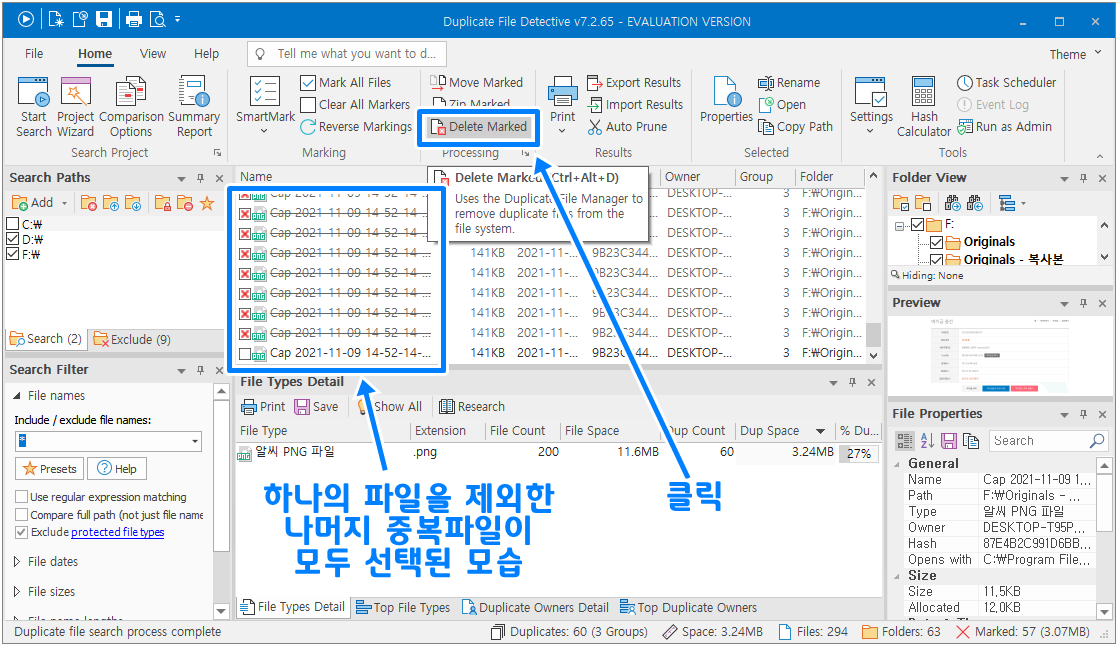Open the Settings tool
Viewport: 1118px width, 647px height.
(x=871, y=106)
